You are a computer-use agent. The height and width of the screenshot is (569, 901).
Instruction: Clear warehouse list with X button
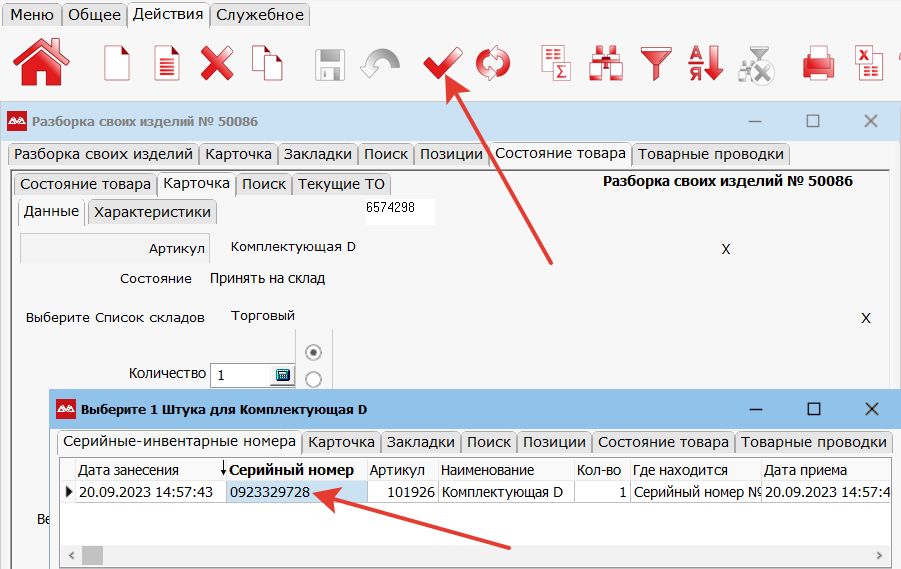866,318
